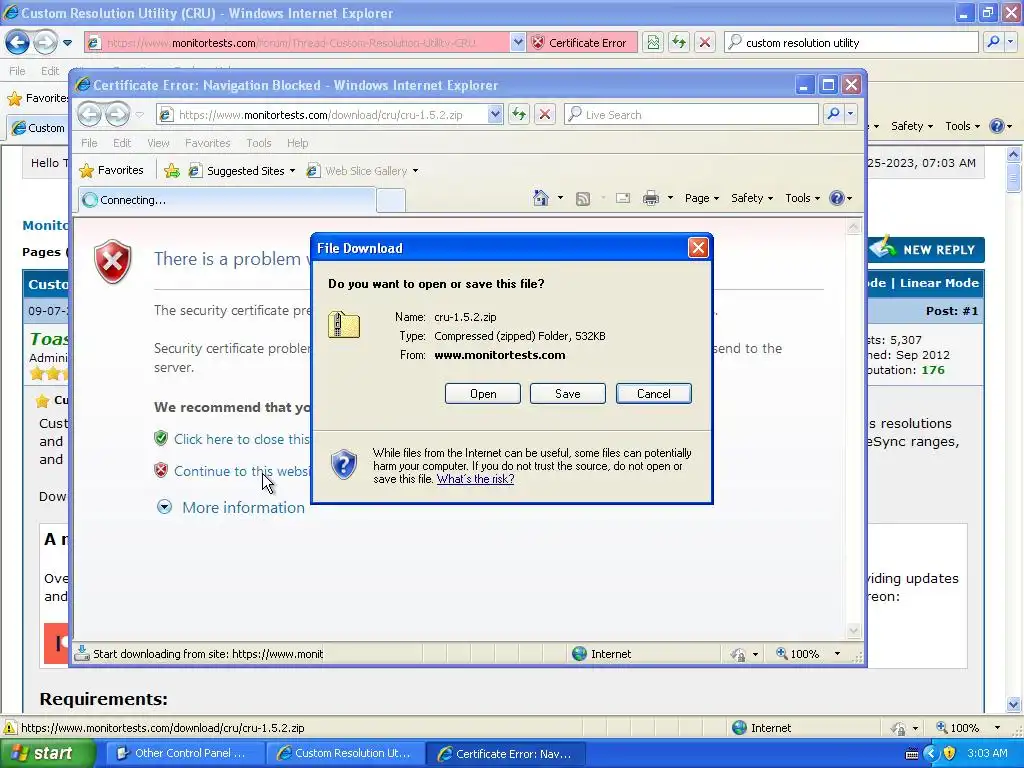Click the RSS feeds icon in the command bar
Viewport: 1024px width, 768px height.
coord(583,198)
